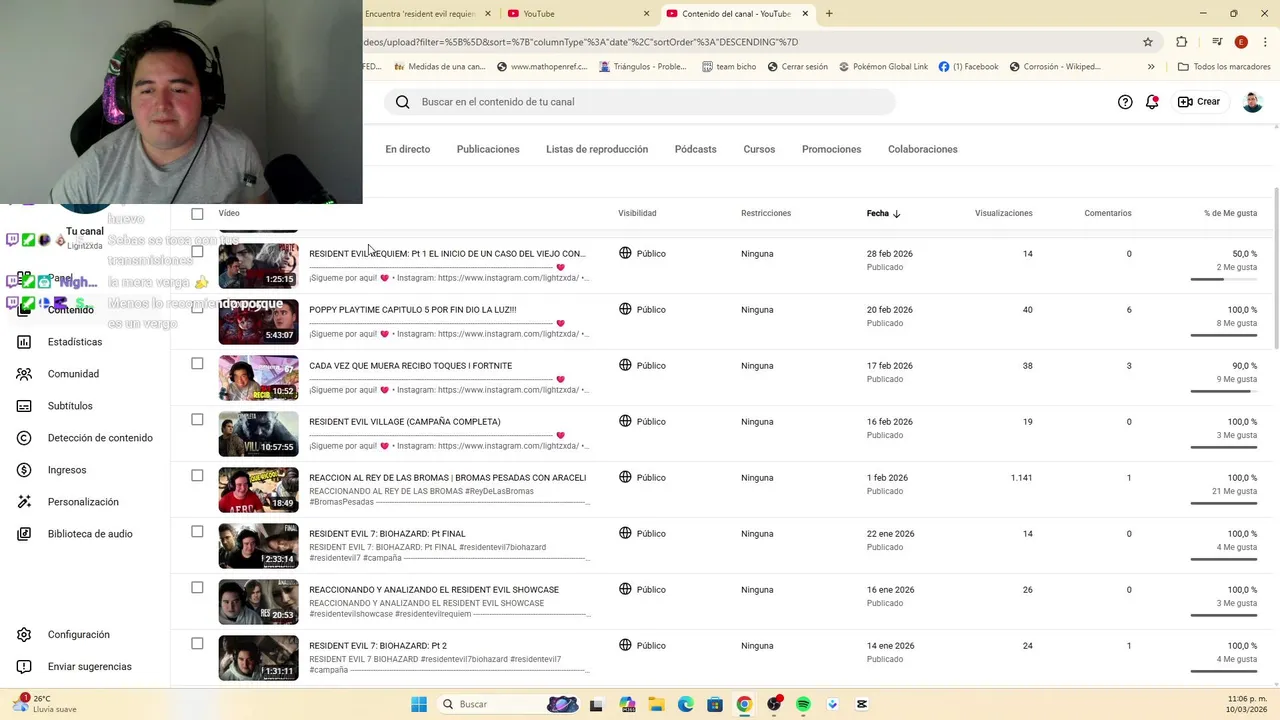Open visibility of Poppy Playtime video
The width and height of the screenshot is (1280, 720).
coord(642,310)
